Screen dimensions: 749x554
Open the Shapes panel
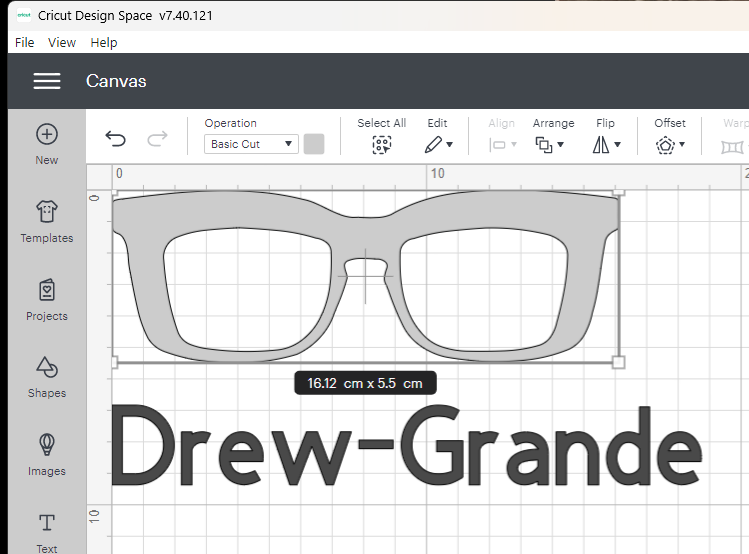pos(47,367)
